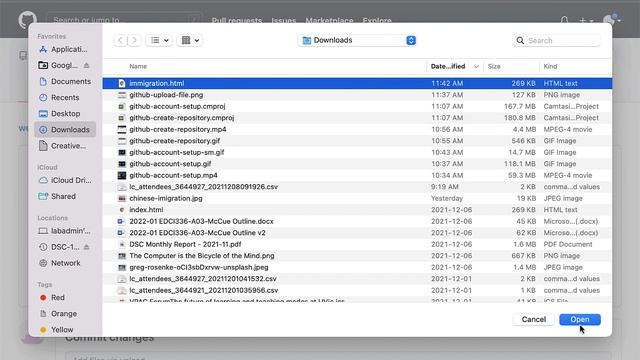Viewport: 640px width, 360px height.
Task: Click the magnifier icon in Search field
Action: (x=520, y=40)
